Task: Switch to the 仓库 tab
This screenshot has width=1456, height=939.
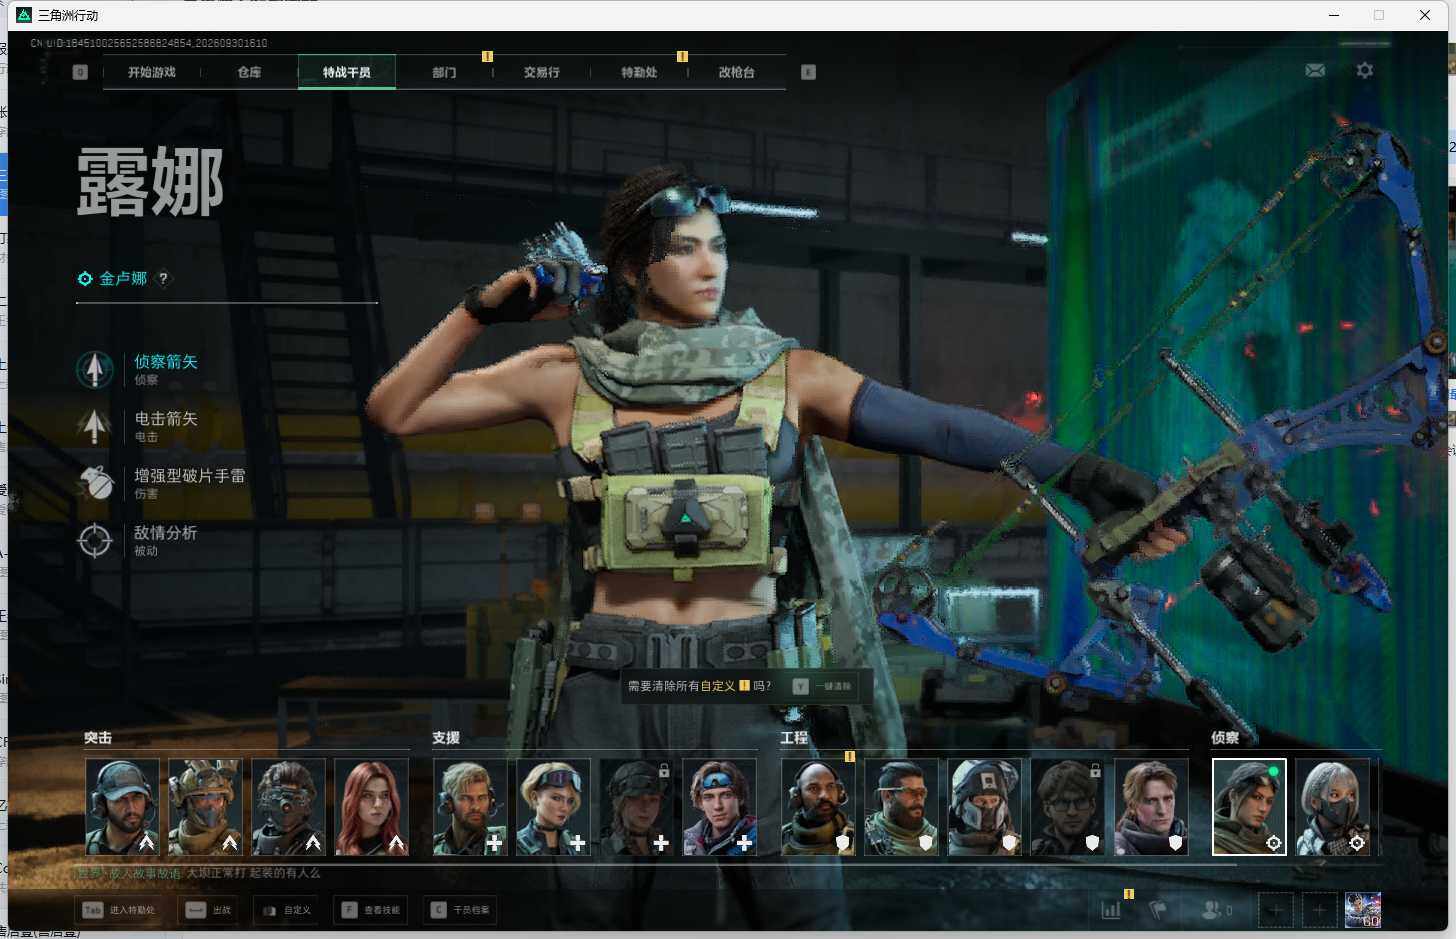Action: [x=249, y=72]
